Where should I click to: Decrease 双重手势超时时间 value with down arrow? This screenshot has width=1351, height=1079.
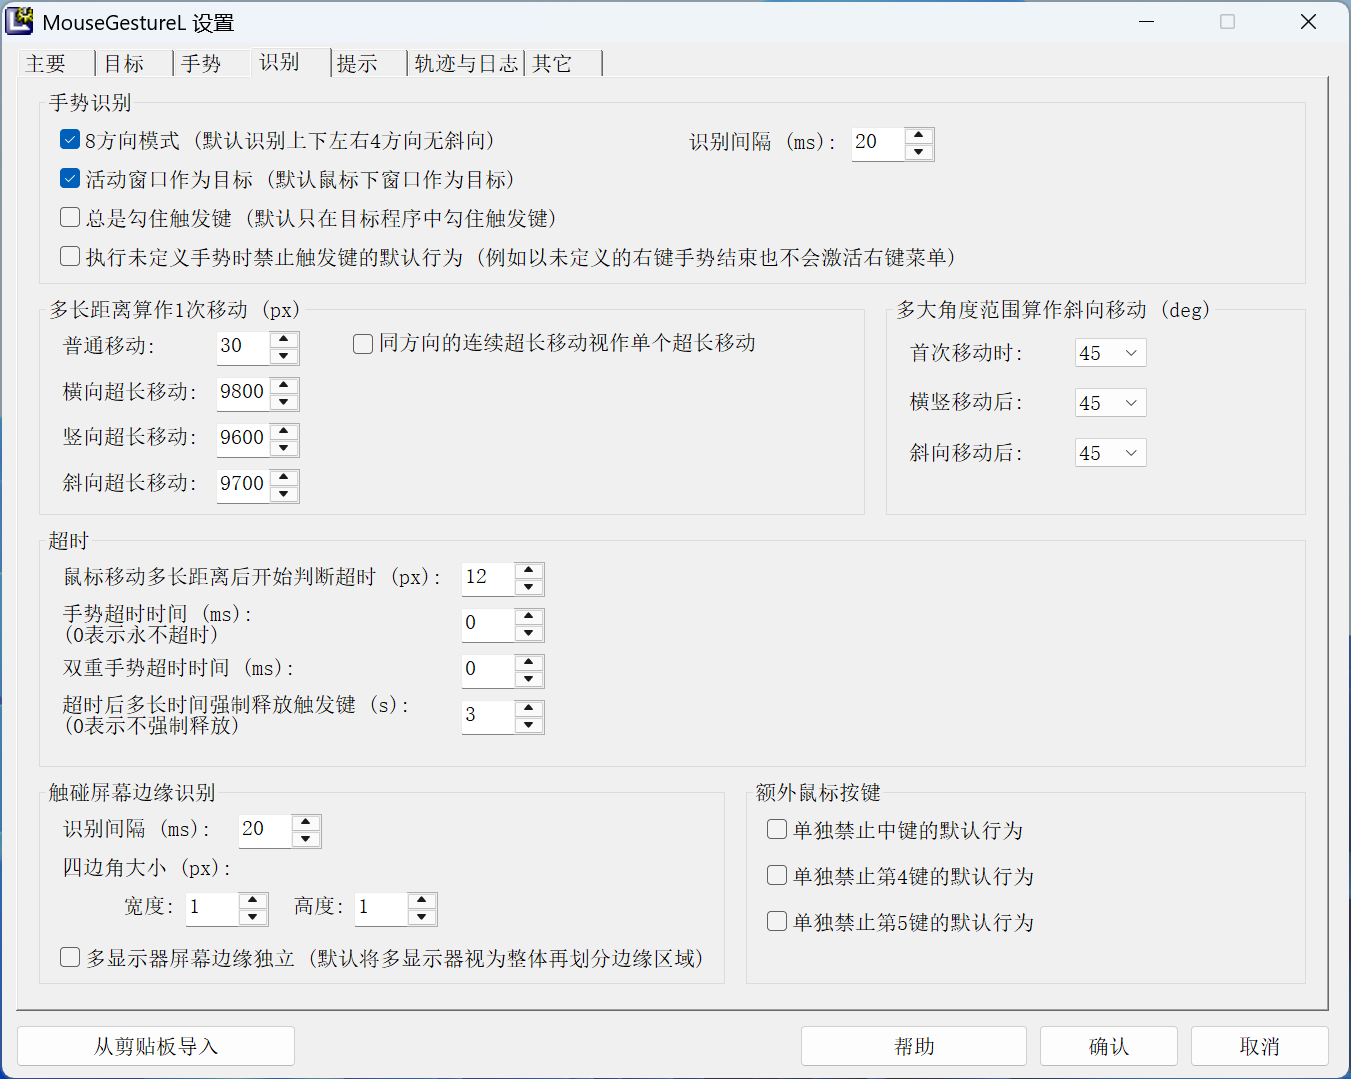(x=529, y=679)
